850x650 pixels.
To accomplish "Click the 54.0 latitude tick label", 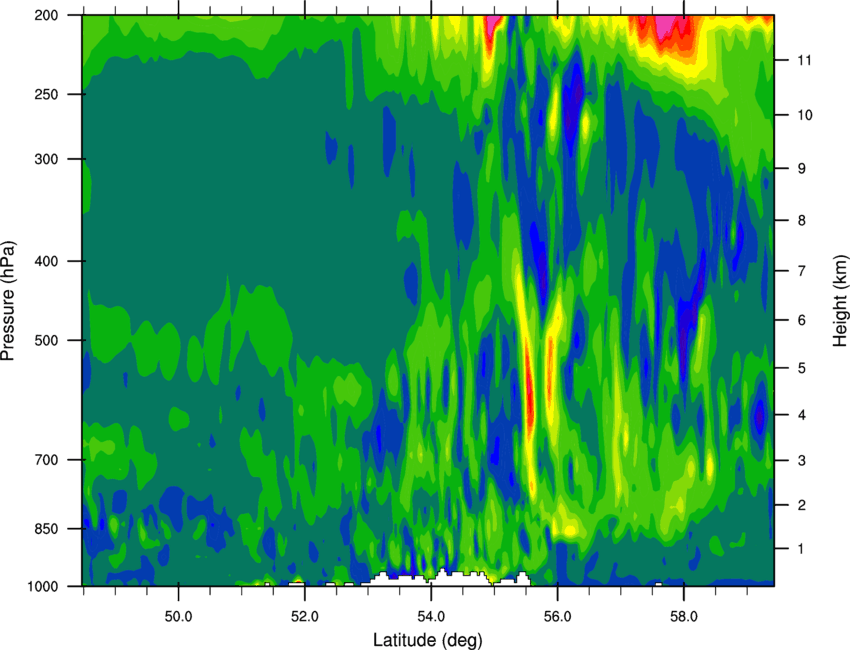I will pyautogui.click(x=431, y=617).
